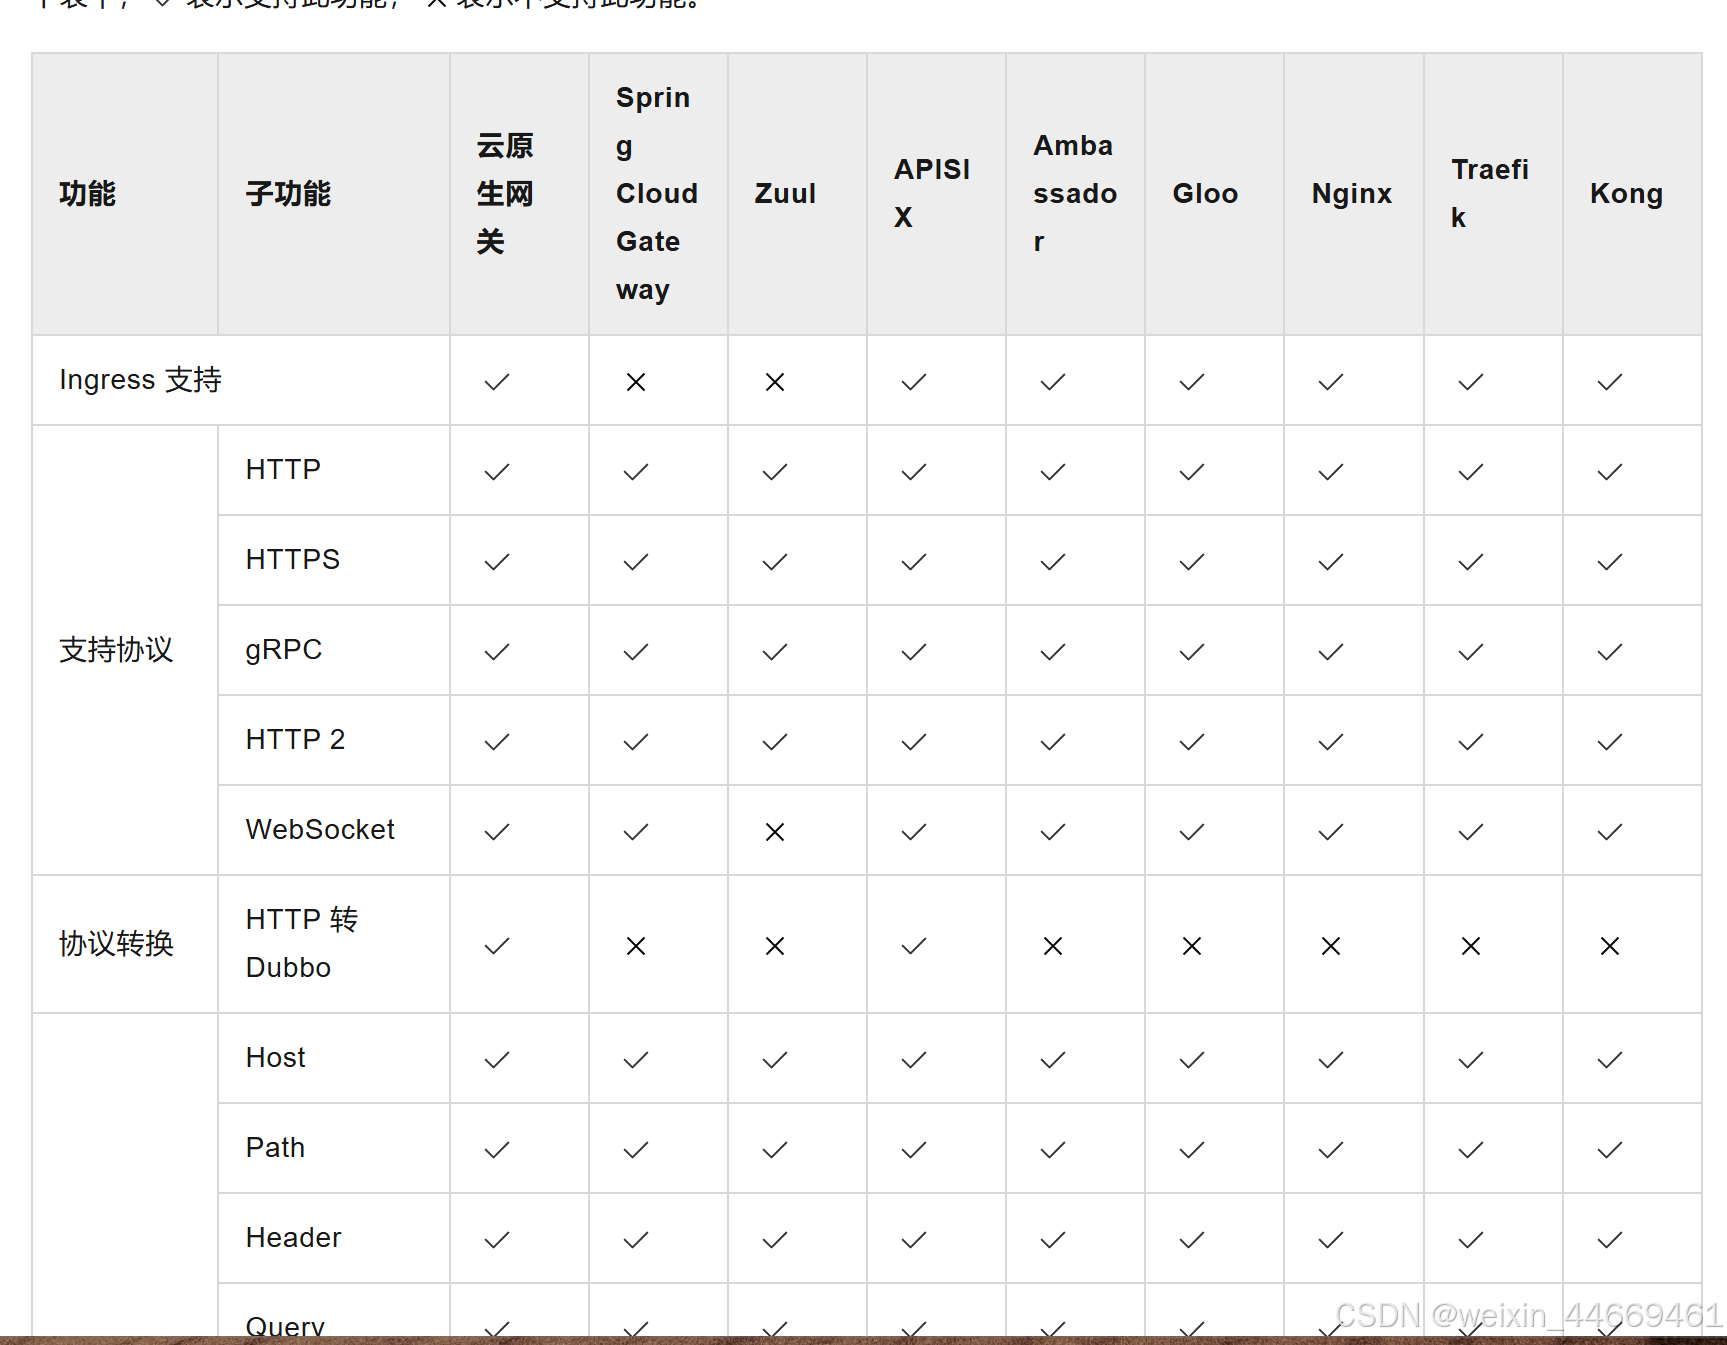Click the Spring Cloud Gateway cross in Dubbo row

pyautogui.click(x=636, y=946)
